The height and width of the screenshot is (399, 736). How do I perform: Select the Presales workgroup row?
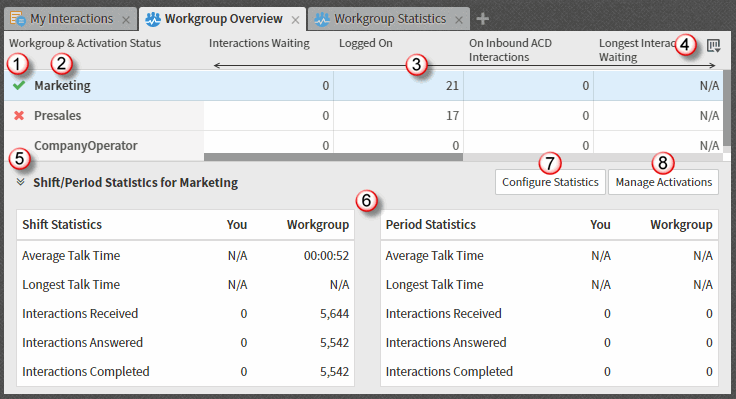(364, 115)
